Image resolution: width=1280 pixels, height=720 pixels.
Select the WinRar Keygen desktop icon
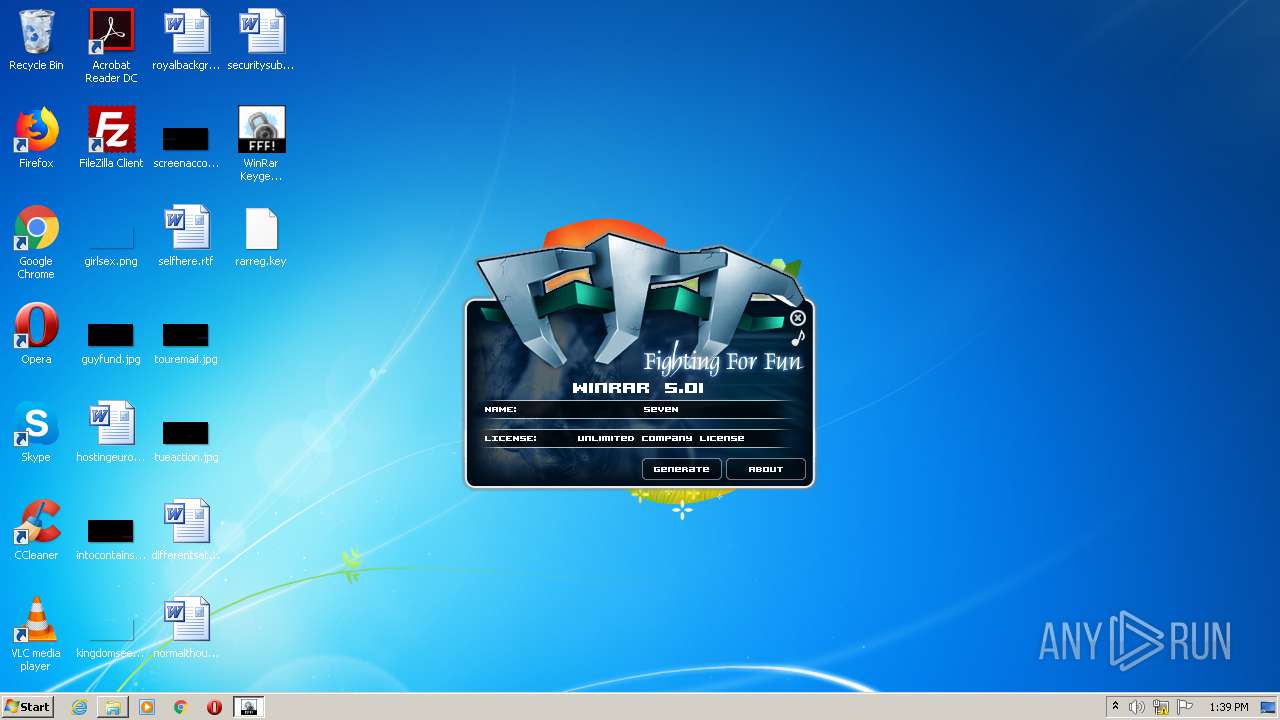click(261, 144)
